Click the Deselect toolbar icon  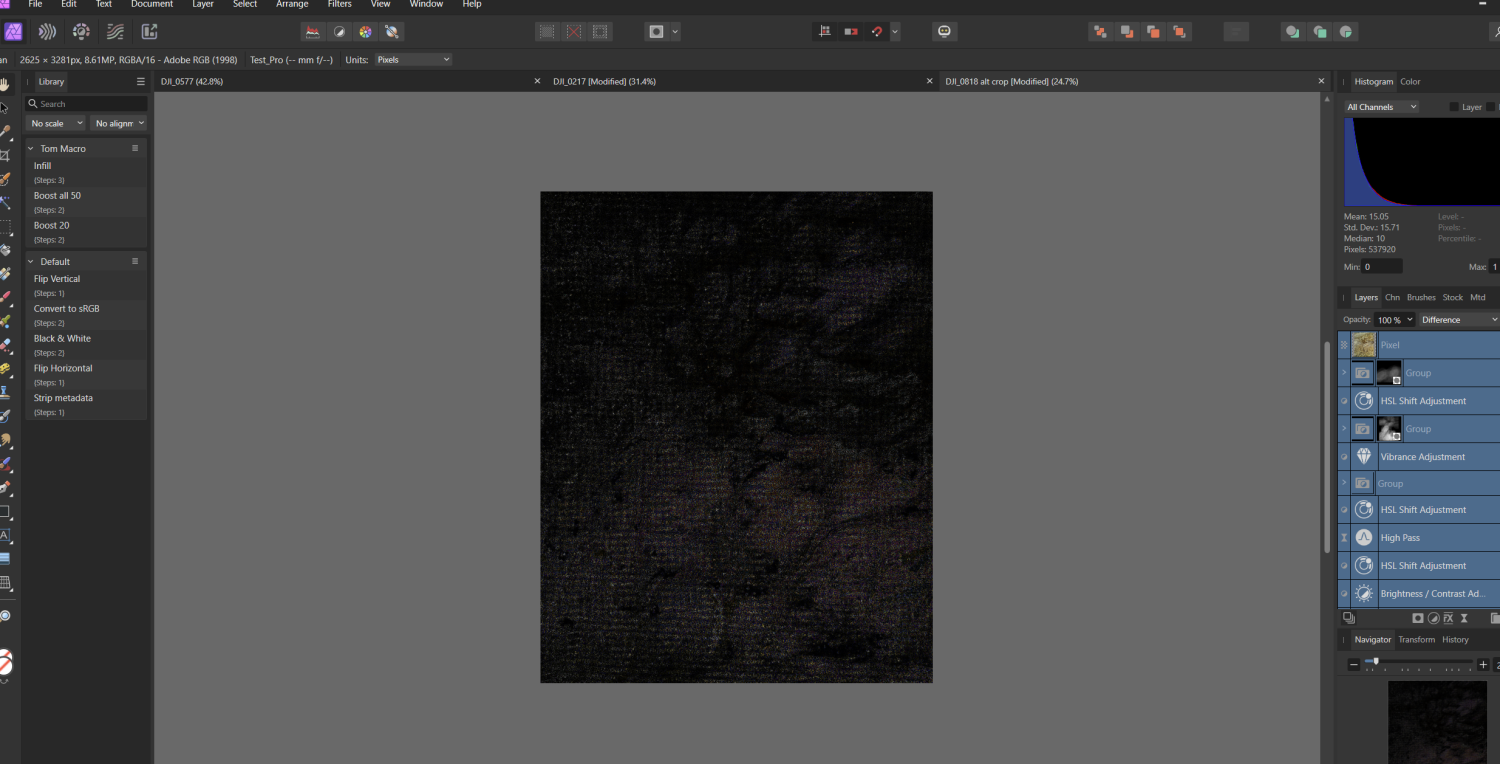(574, 32)
